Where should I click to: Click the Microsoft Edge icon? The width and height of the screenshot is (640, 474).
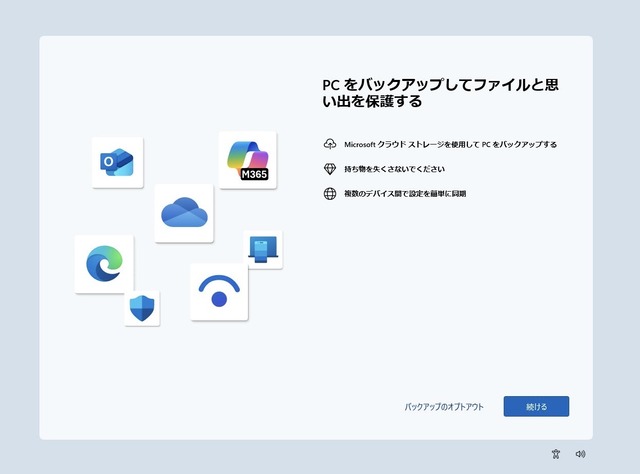click(104, 264)
